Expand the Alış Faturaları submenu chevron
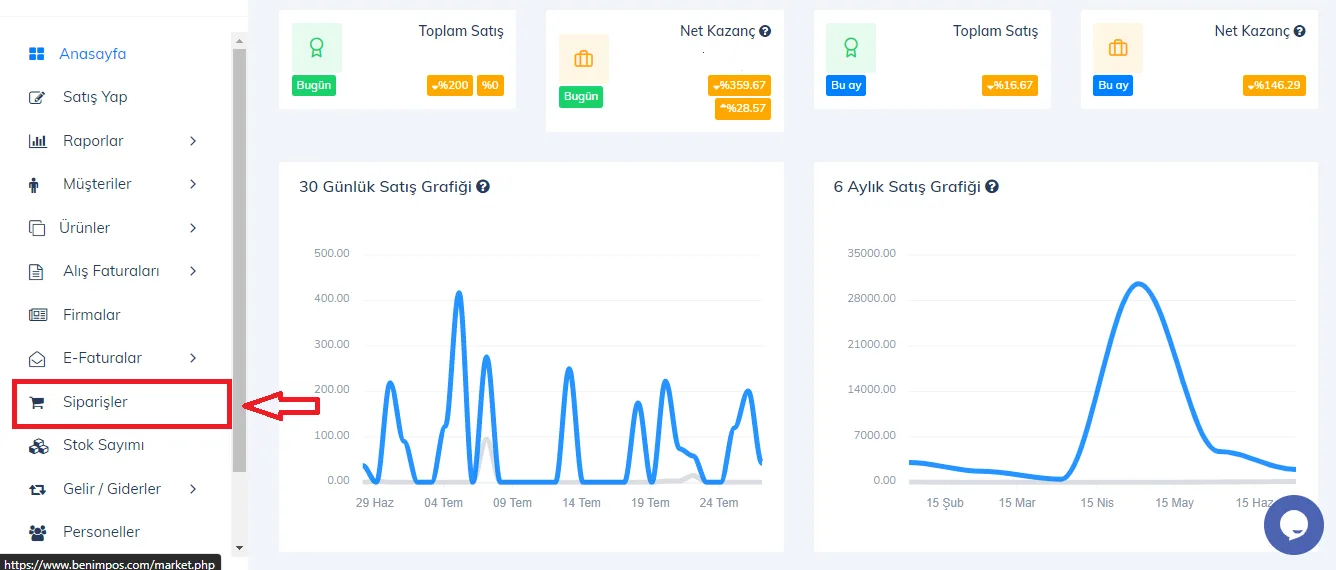Viewport: 1336px width, 570px height. tap(193, 271)
